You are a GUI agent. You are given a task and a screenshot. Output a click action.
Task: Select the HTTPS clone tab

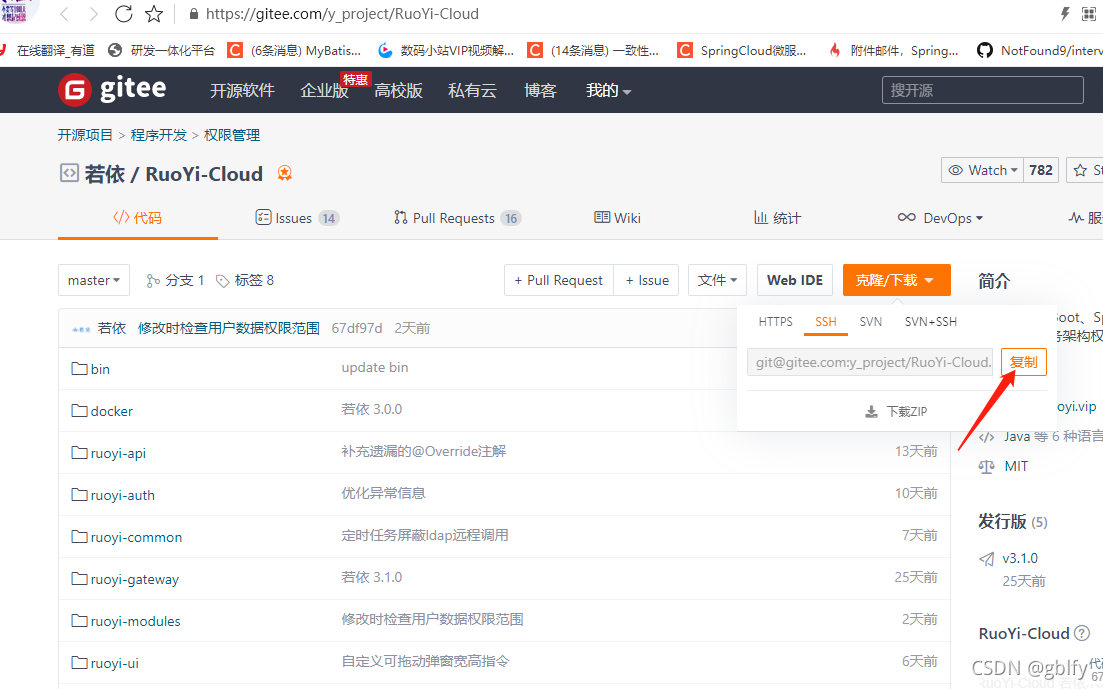tap(775, 322)
